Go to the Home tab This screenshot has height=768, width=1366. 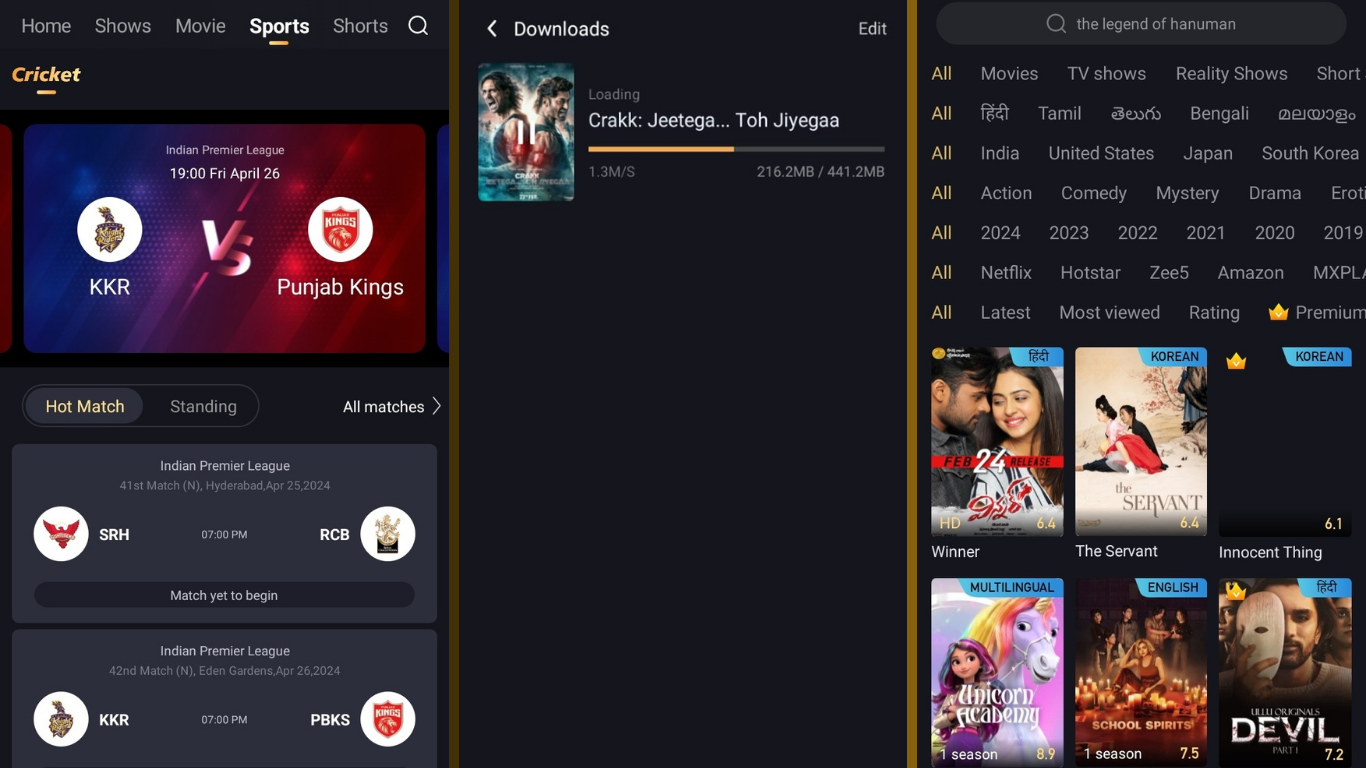[x=46, y=26]
